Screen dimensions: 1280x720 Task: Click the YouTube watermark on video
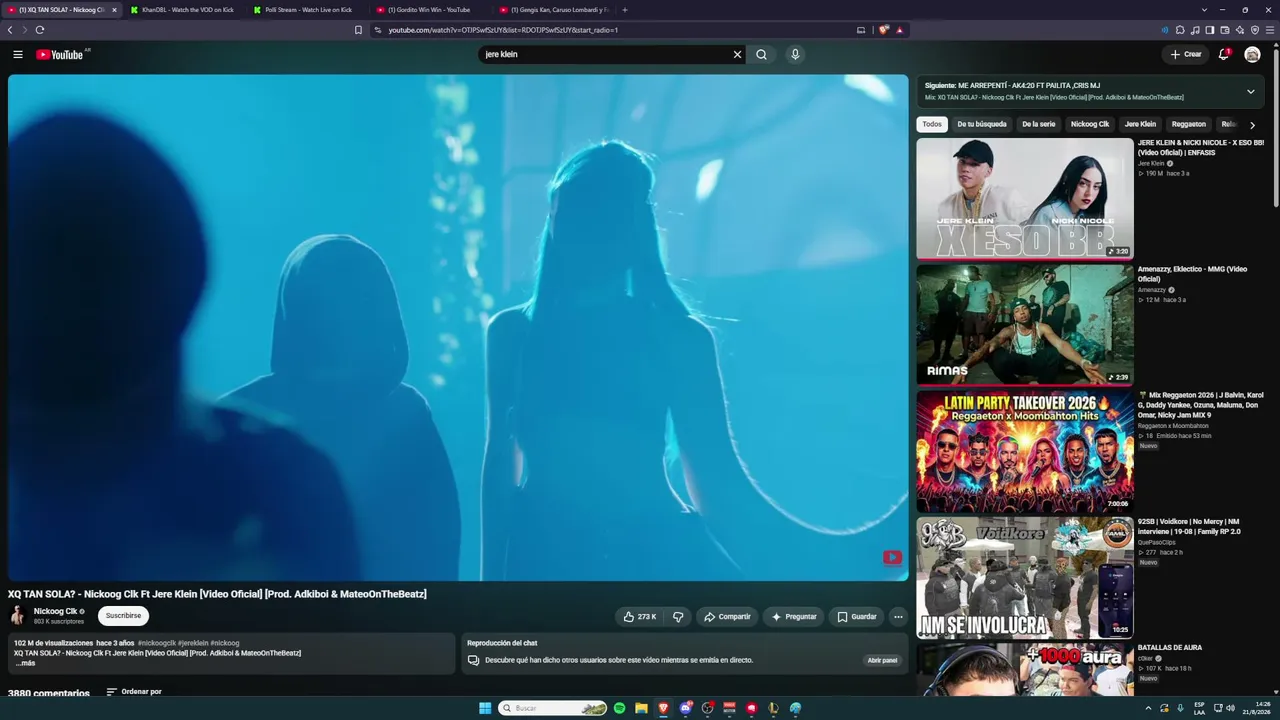pos(892,558)
